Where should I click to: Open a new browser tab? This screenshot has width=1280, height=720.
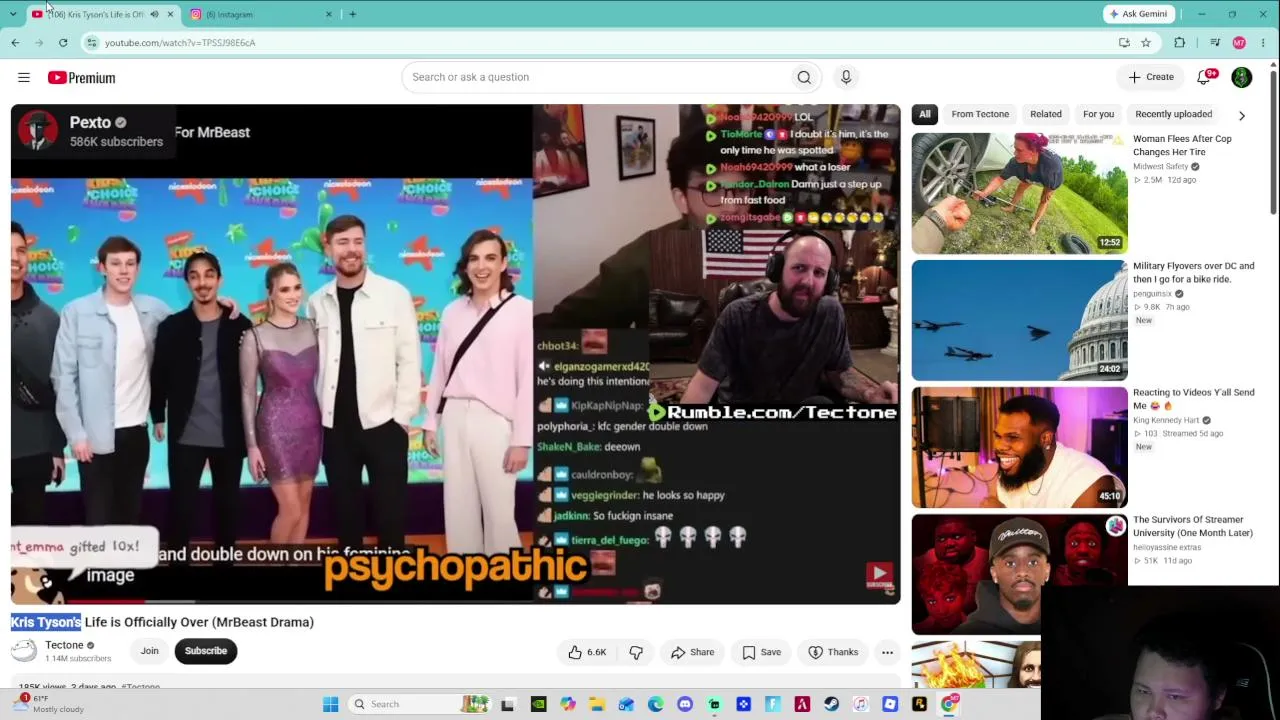[352, 14]
